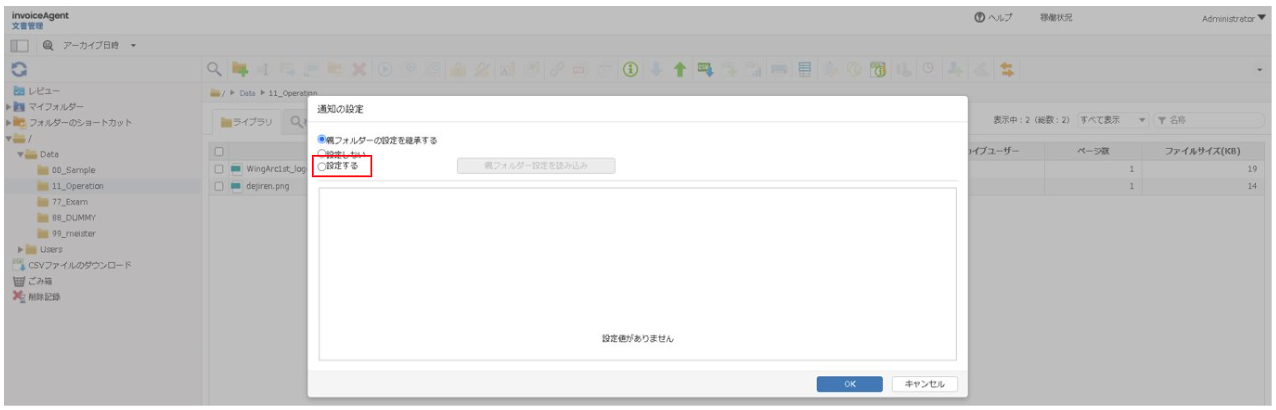Open the Administrator user dropdown
Viewport: 1276px width, 410px height.
point(1234,18)
